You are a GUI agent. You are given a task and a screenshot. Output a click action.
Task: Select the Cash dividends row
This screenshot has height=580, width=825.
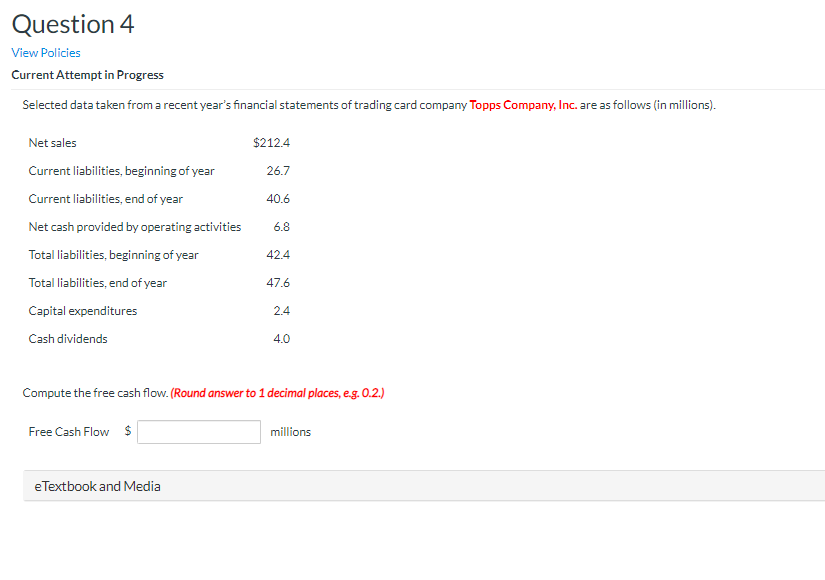[66, 338]
